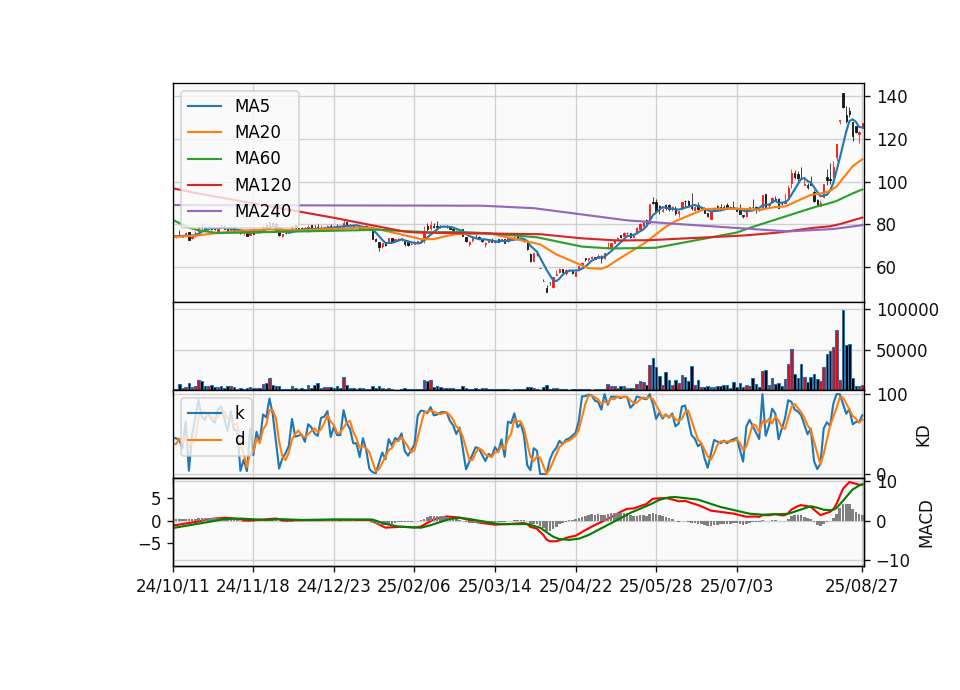This screenshot has height=690, width=960.
Task: Click the -10 MACD right axis tick
Action: coord(893,560)
